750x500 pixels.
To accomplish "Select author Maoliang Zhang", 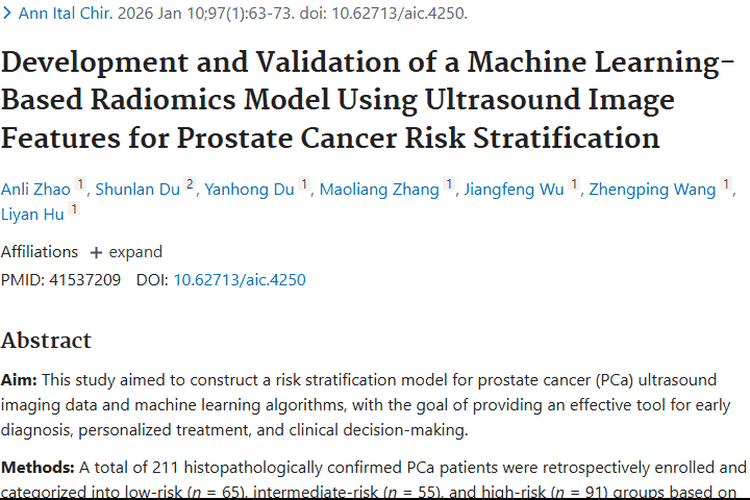I will [x=380, y=190].
